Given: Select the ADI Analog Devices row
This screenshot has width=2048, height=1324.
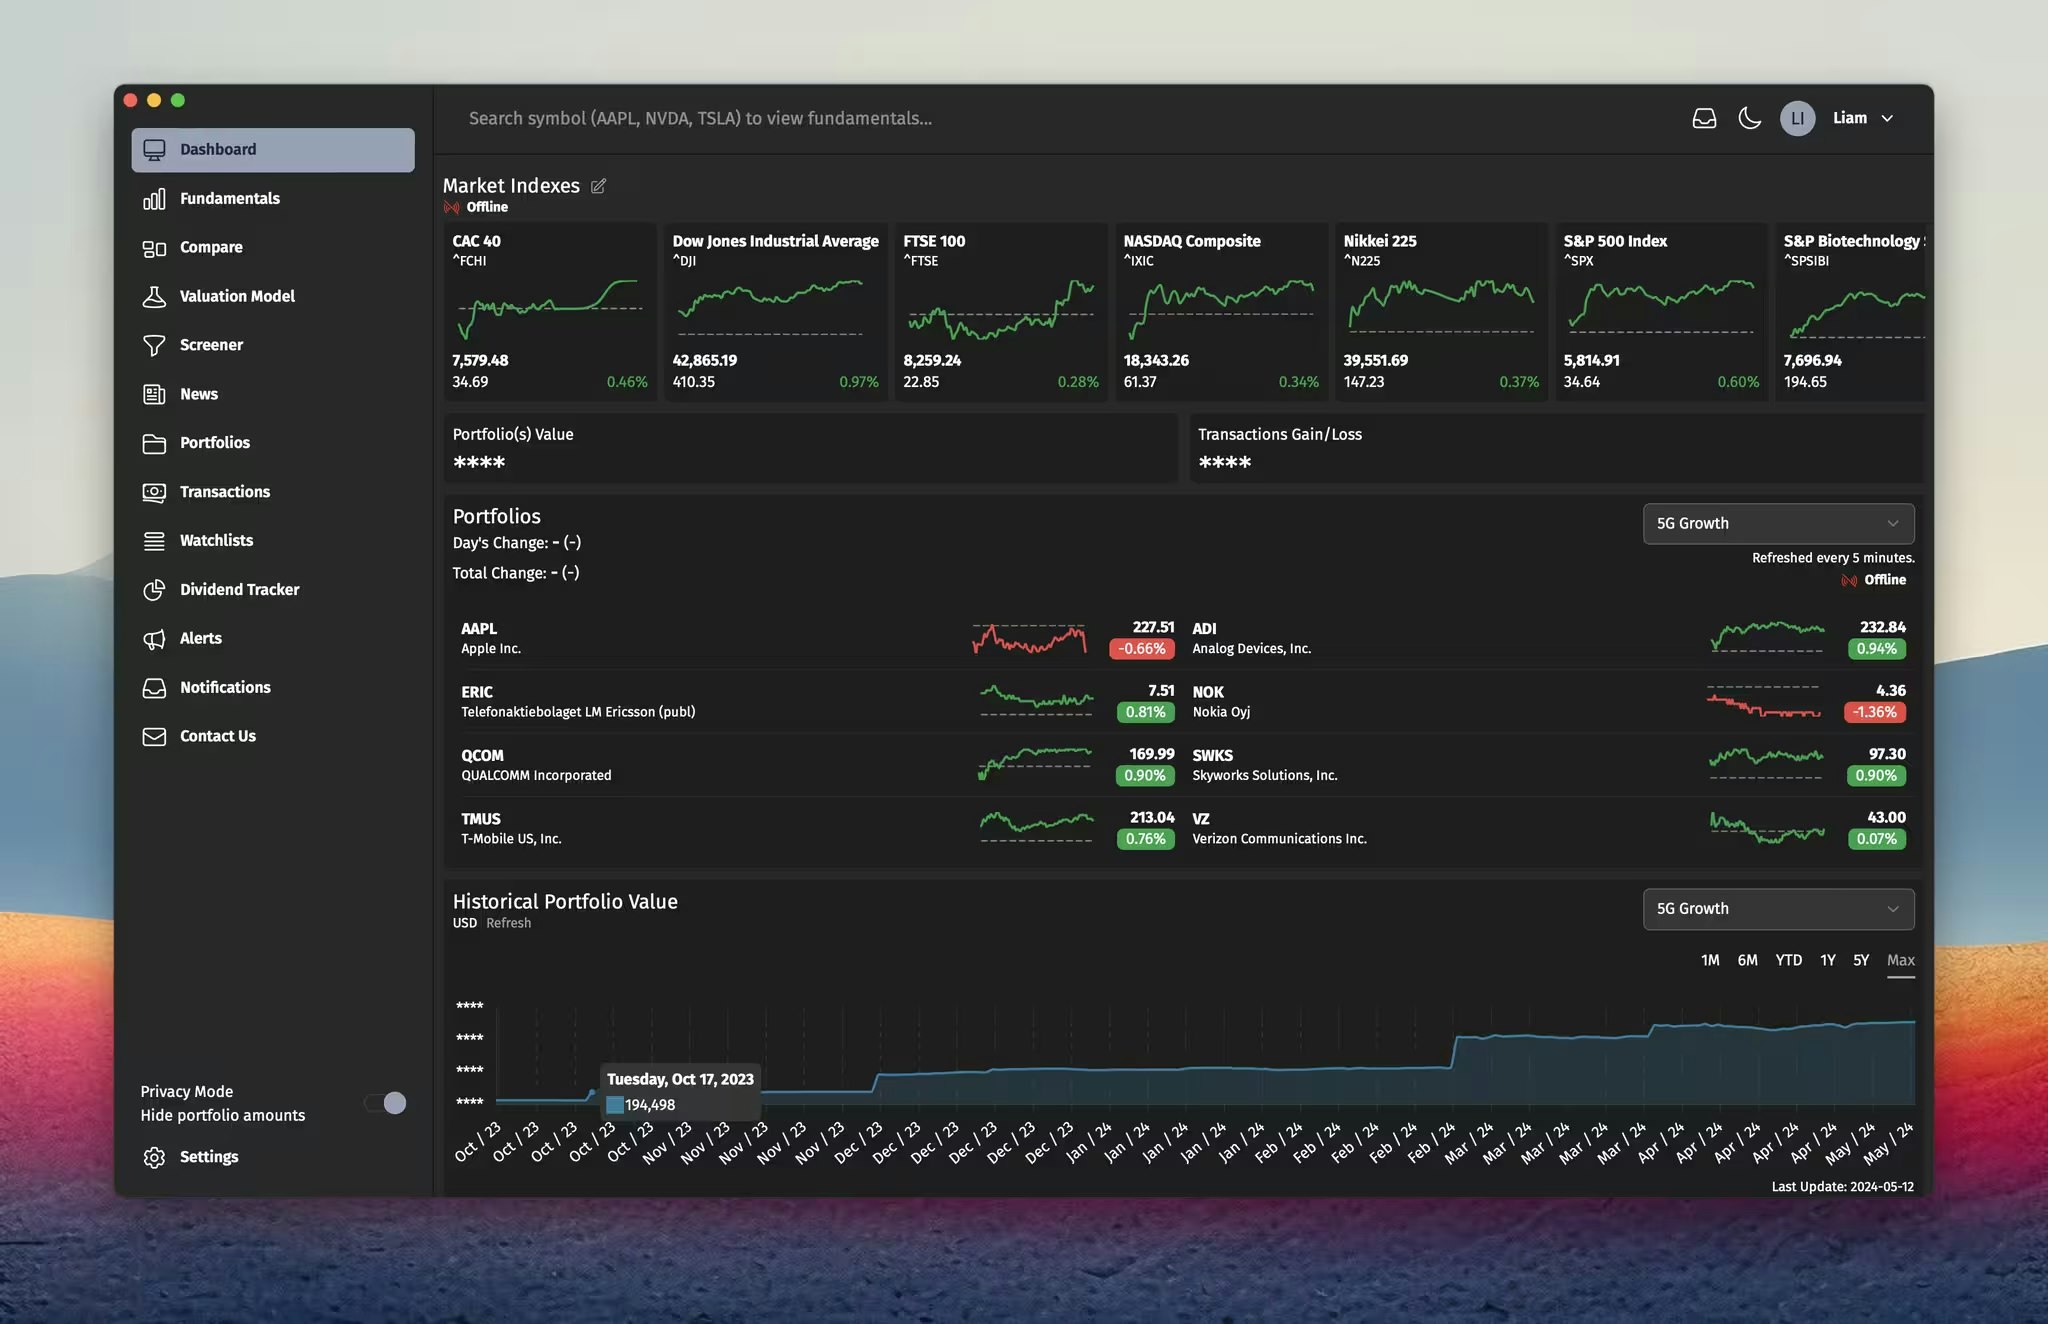Looking at the screenshot, I should pos(1549,638).
